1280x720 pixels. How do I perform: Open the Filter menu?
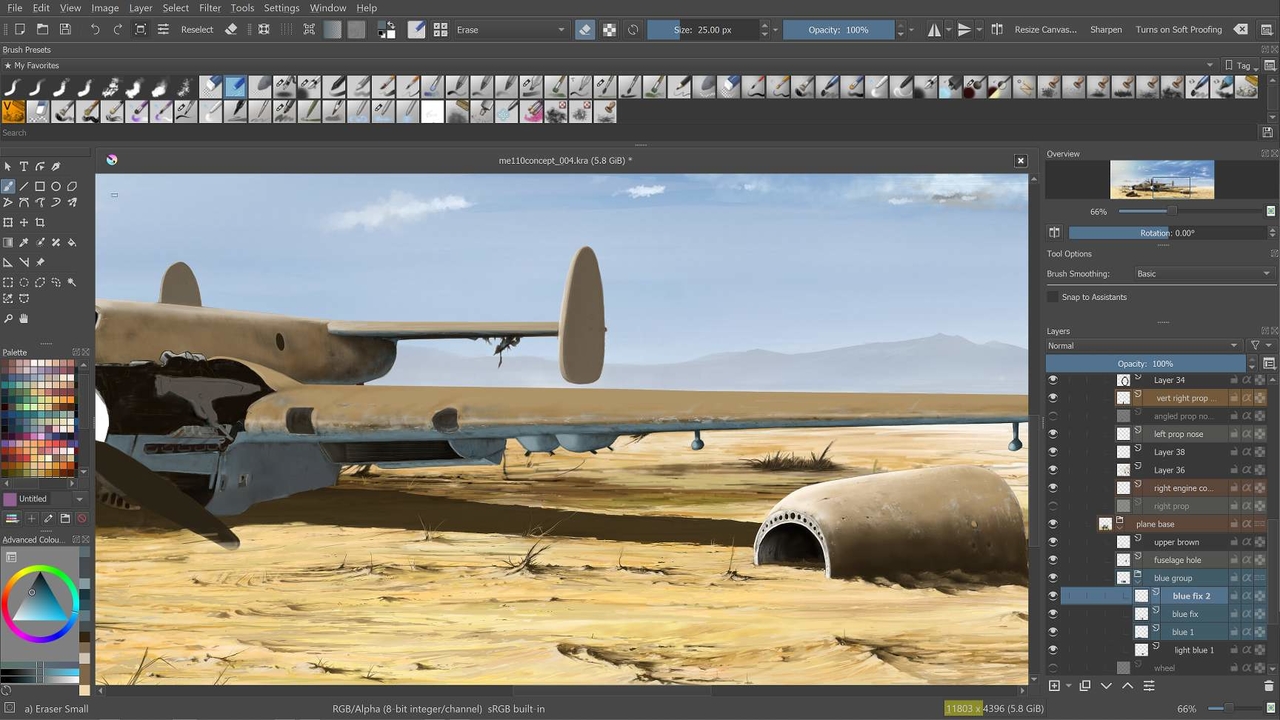point(210,8)
